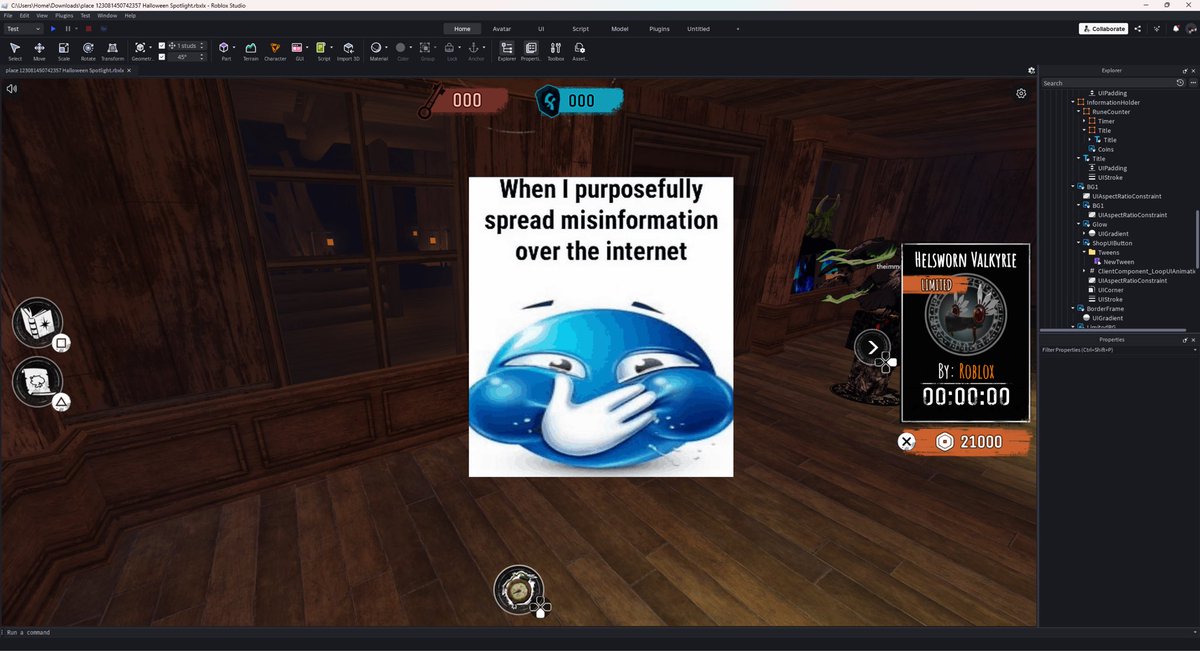Expand the Timer tree node
This screenshot has height=651, width=1200.
(1085, 121)
